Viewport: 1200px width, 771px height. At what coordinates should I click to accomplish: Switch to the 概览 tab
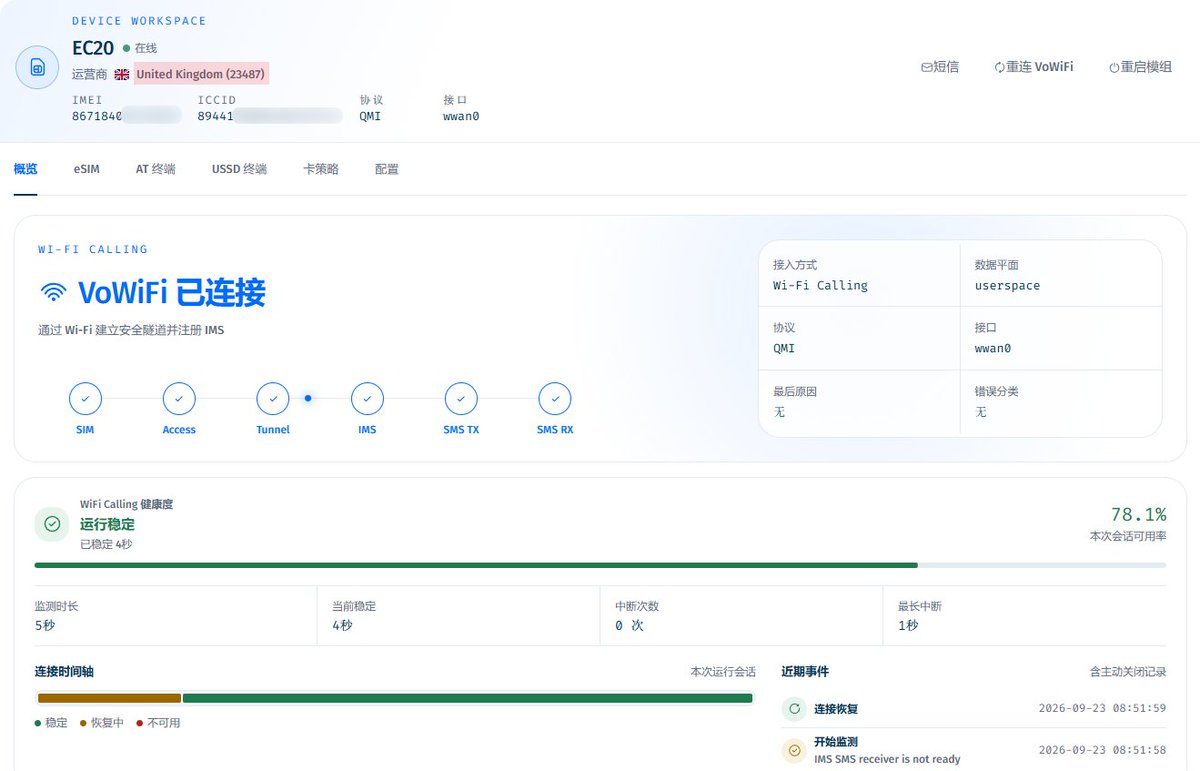[25, 169]
